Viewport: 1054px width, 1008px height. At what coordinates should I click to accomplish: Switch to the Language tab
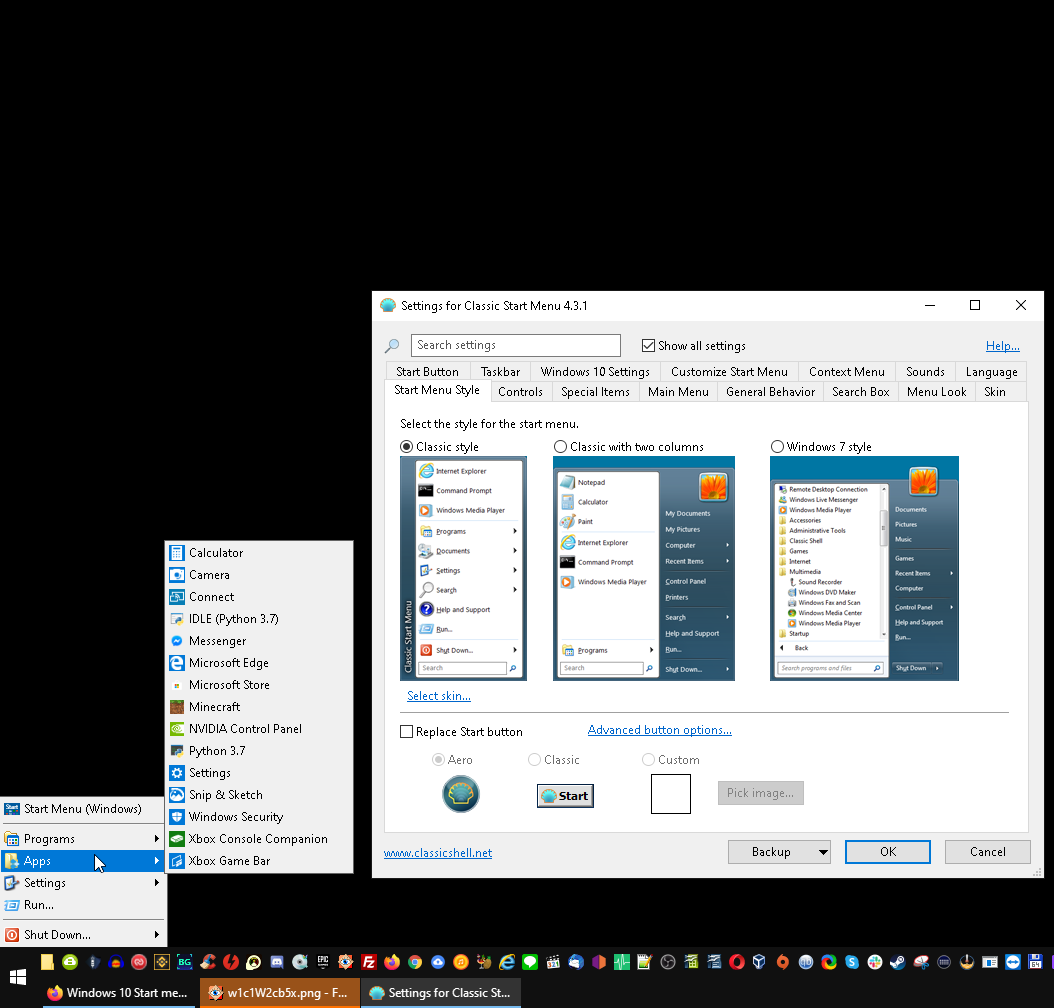(991, 372)
